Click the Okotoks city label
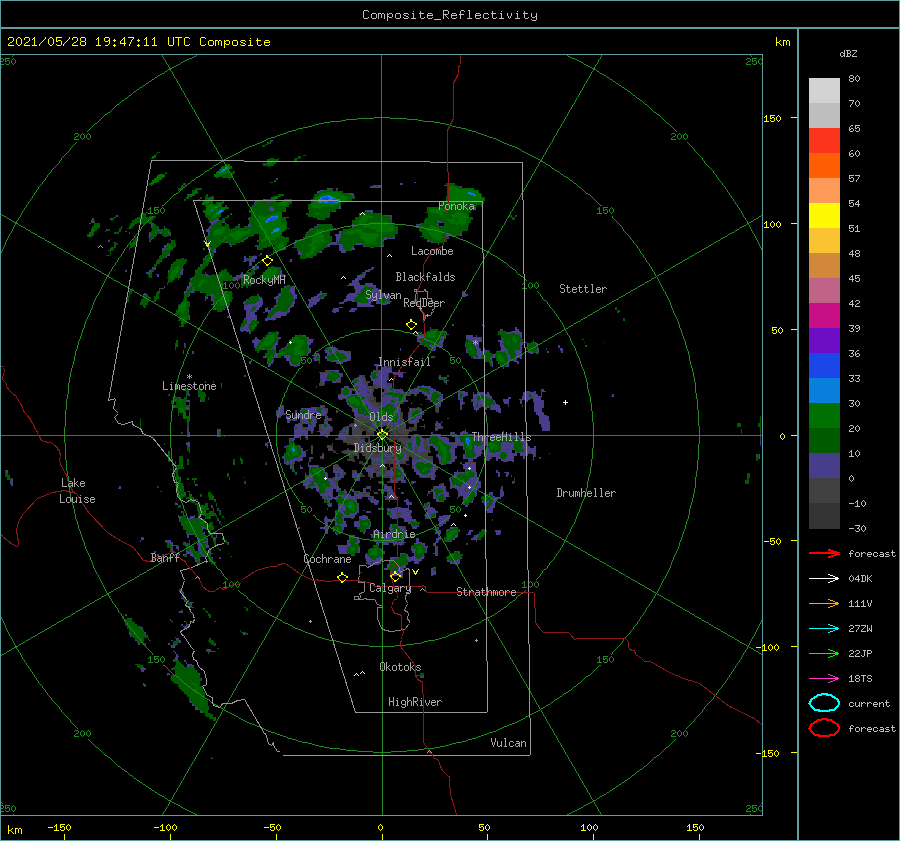 [x=401, y=666]
